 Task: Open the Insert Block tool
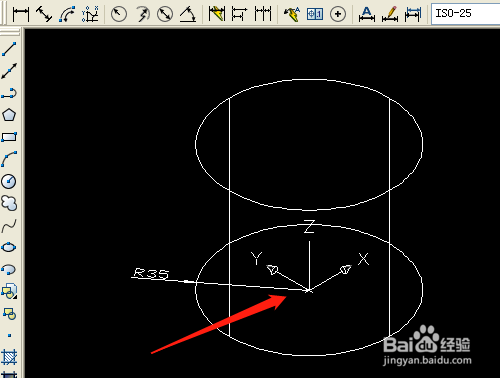(9, 291)
